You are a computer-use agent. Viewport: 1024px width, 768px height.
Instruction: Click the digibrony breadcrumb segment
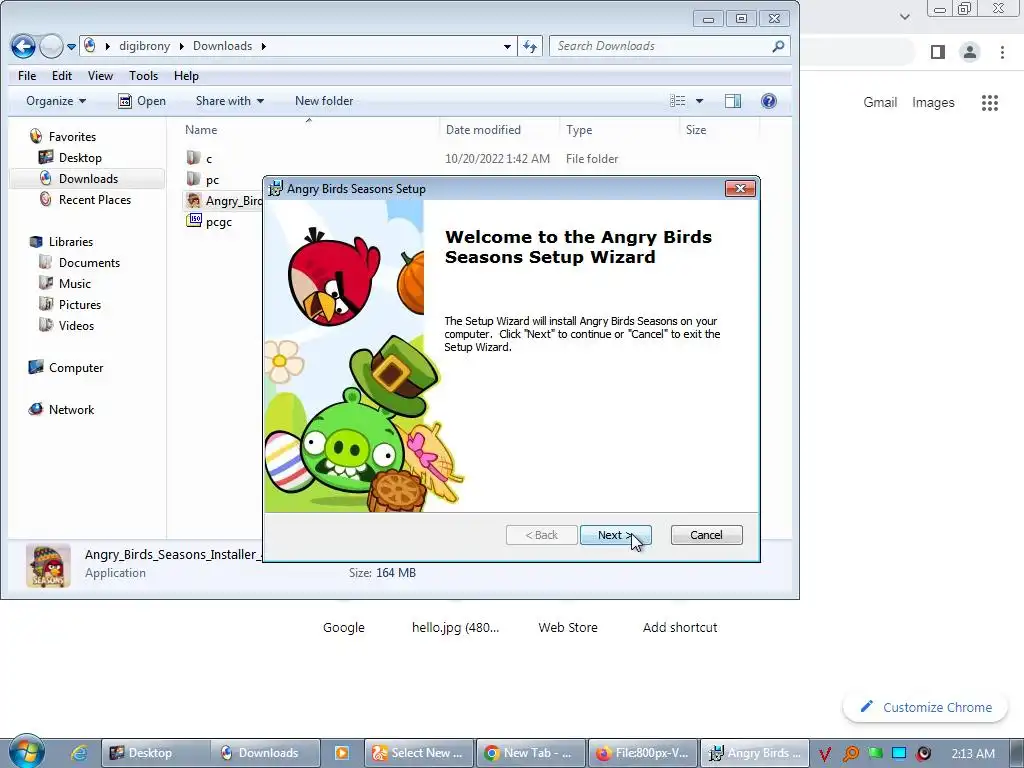(144, 46)
